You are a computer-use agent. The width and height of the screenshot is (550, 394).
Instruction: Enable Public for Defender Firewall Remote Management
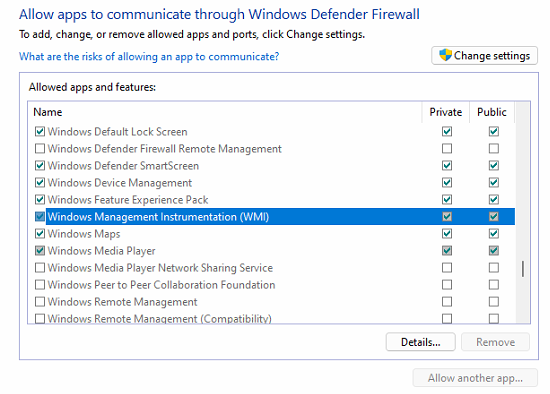(494, 148)
